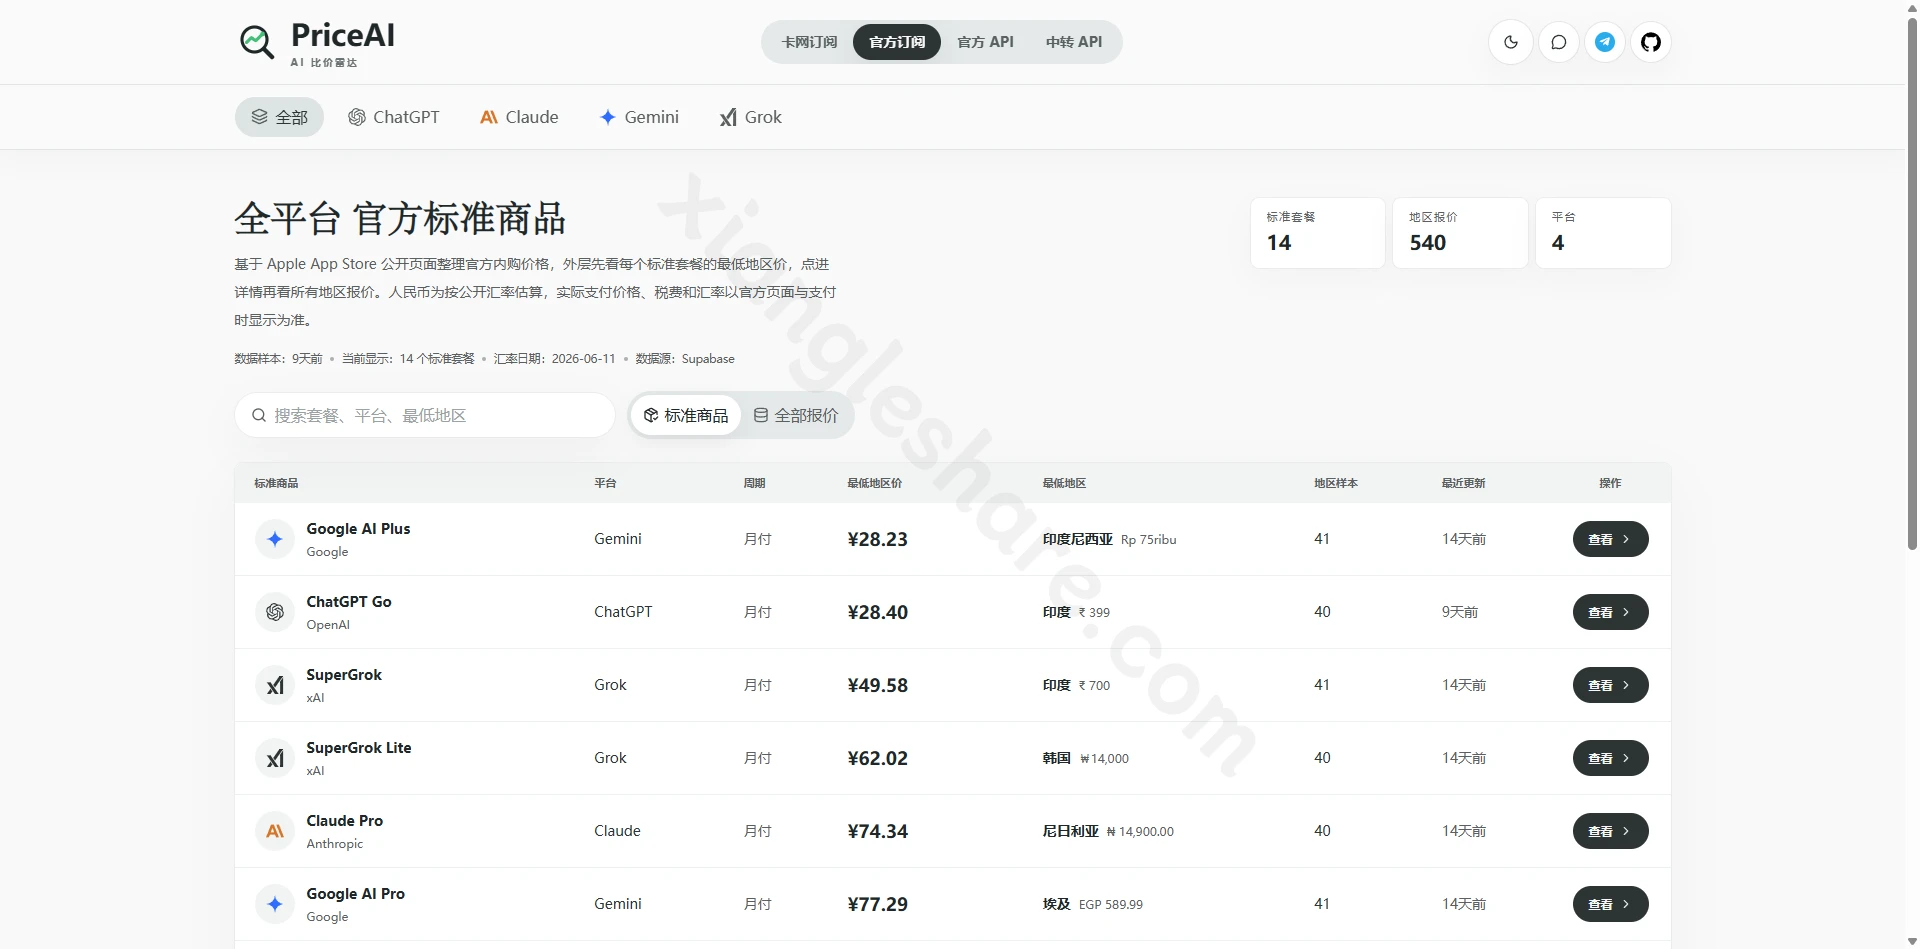Viewport: 1920px width, 949px height.
Task: Filter by Grok platform
Action: click(x=750, y=117)
